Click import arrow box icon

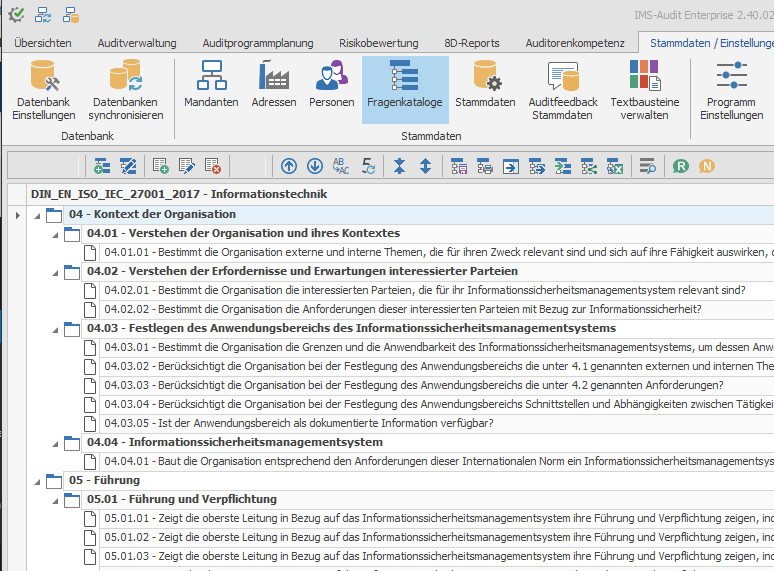[510, 166]
